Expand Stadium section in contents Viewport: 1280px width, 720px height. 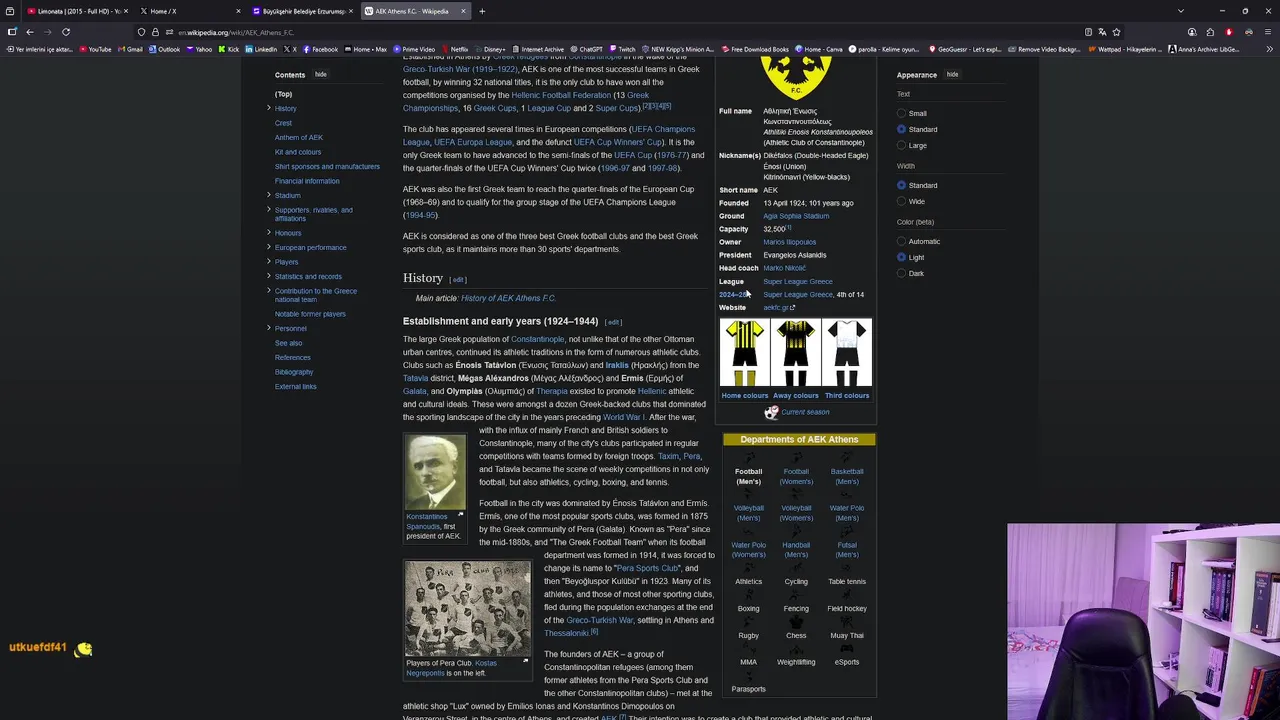click(x=268, y=195)
